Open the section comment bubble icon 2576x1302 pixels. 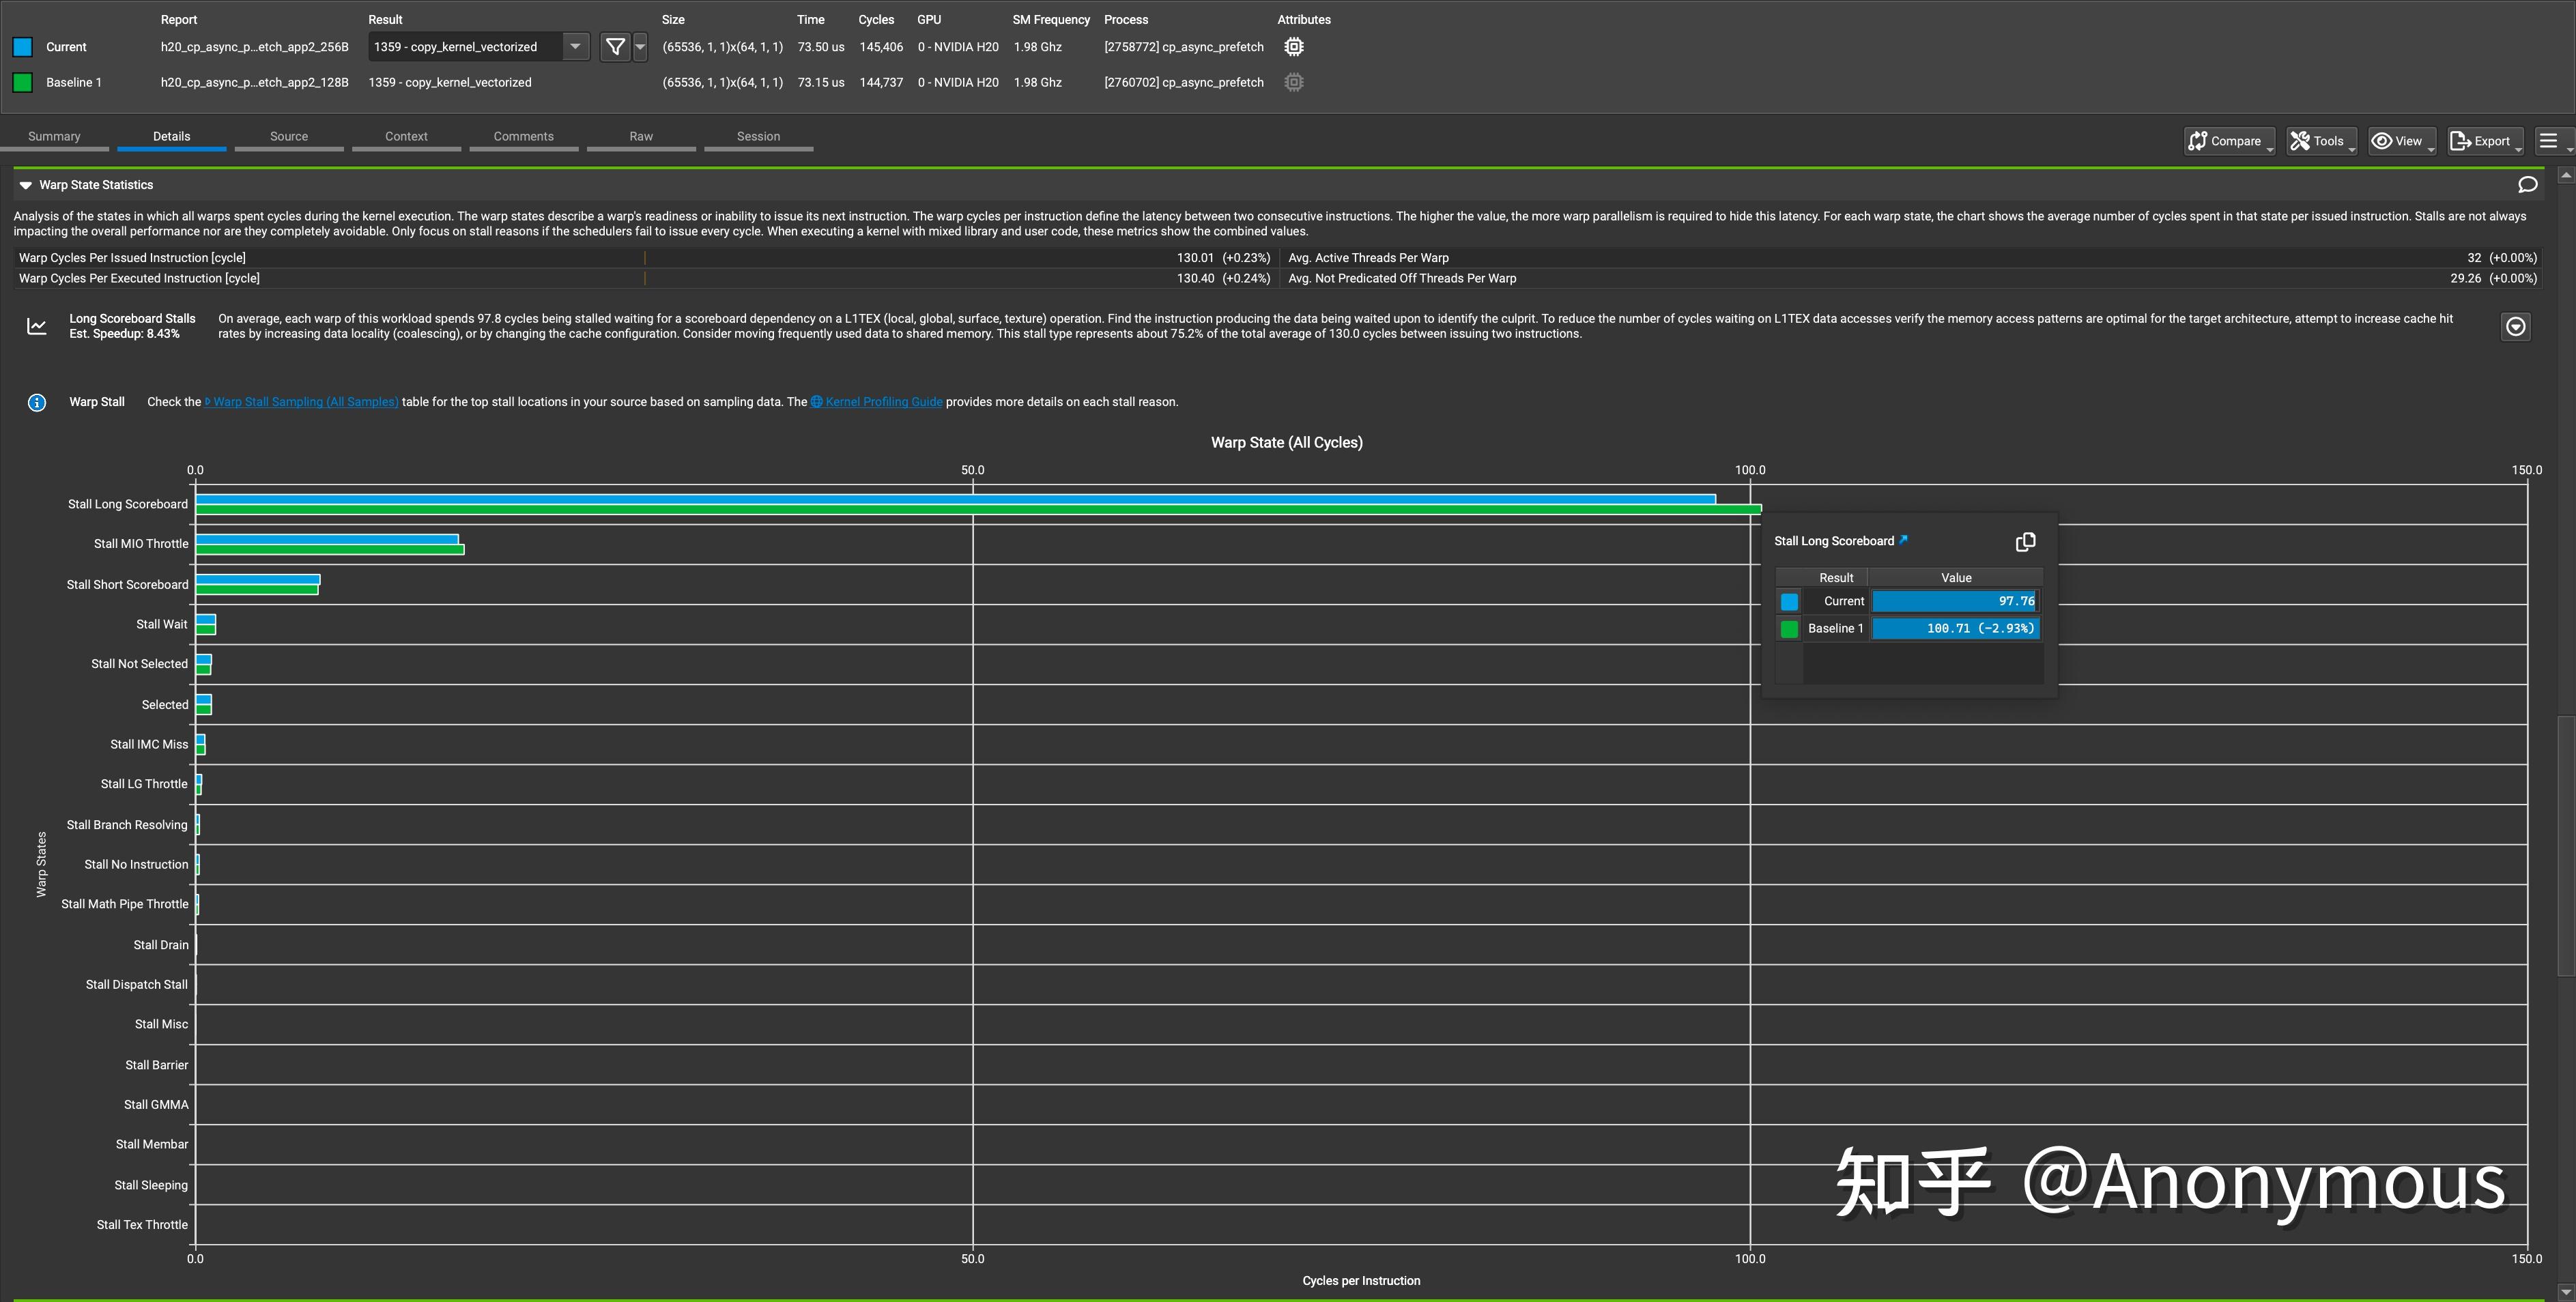tap(2527, 185)
